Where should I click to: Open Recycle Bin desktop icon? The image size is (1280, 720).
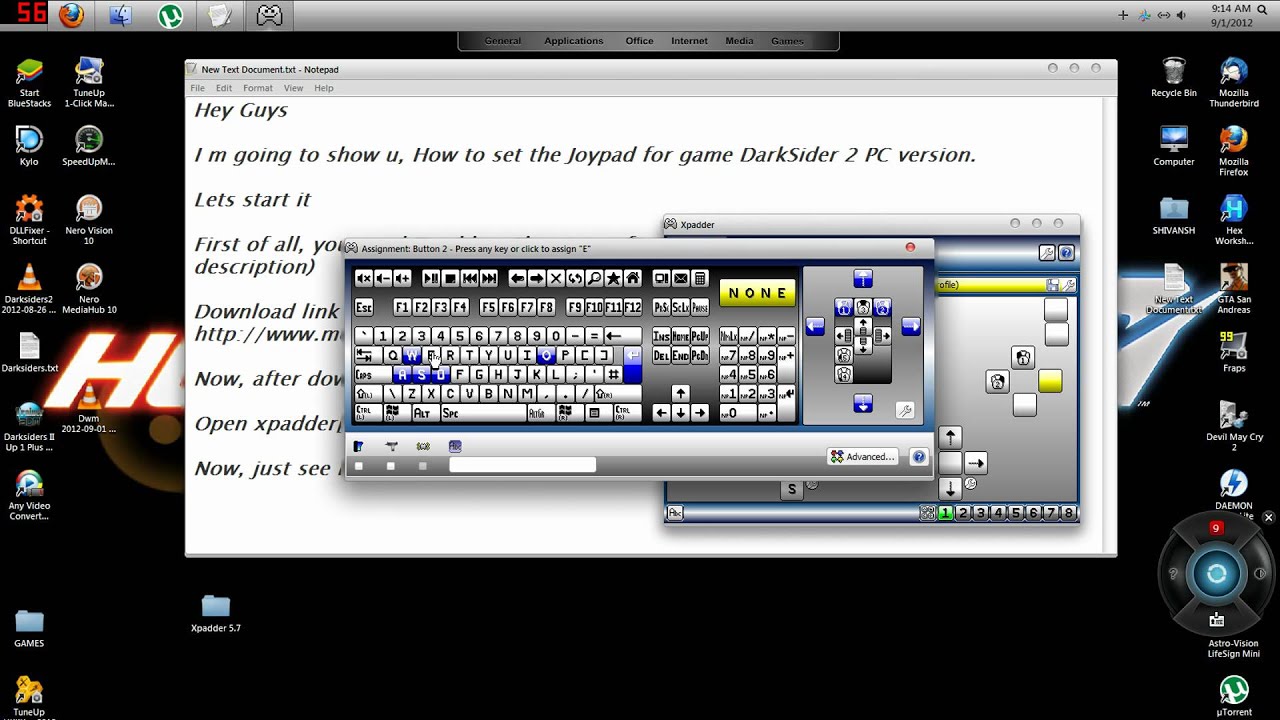[1174, 78]
